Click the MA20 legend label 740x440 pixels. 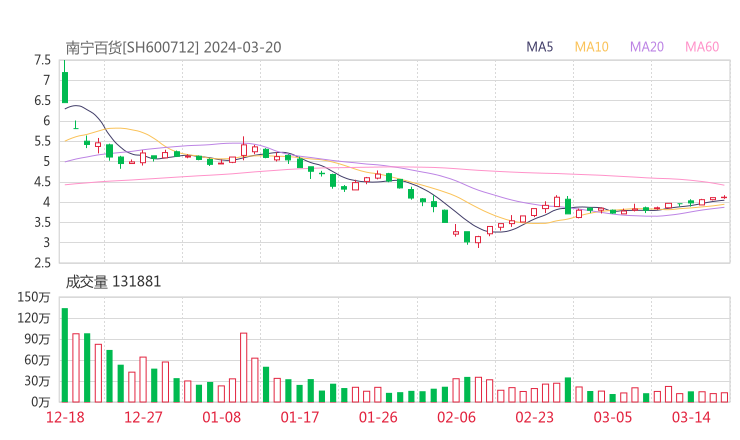coord(647,47)
